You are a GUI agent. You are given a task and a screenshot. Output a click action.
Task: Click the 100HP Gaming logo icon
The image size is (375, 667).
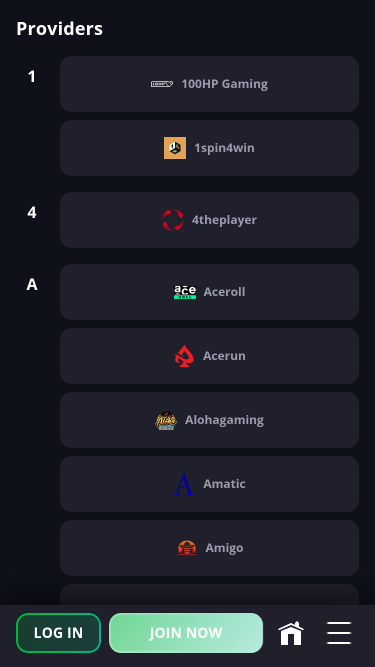(162, 84)
